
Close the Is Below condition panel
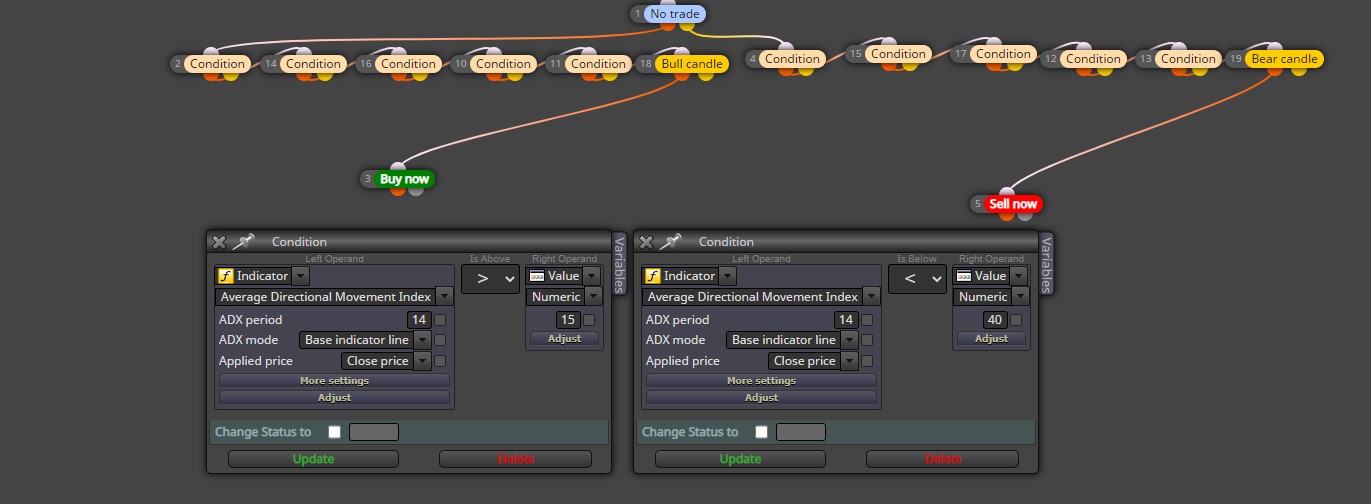(x=646, y=242)
